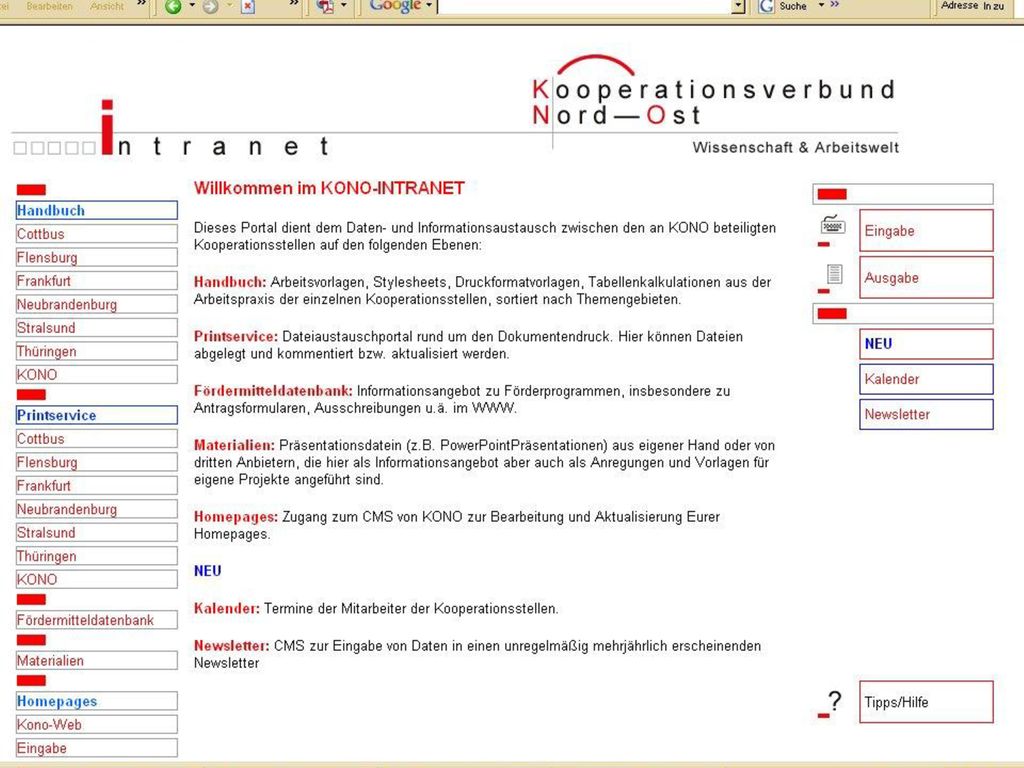Click the bold 'Newsletter:' label in main text
The image size is (1024, 768).
click(x=231, y=645)
